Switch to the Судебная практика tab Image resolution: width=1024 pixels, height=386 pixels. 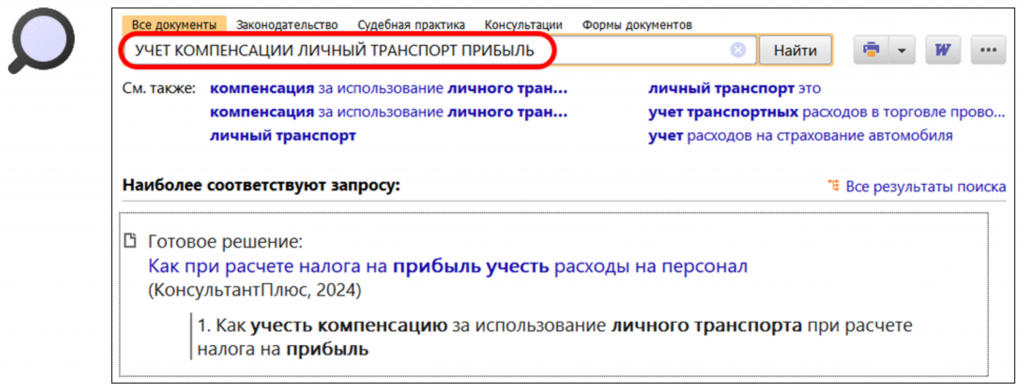pyautogui.click(x=411, y=25)
